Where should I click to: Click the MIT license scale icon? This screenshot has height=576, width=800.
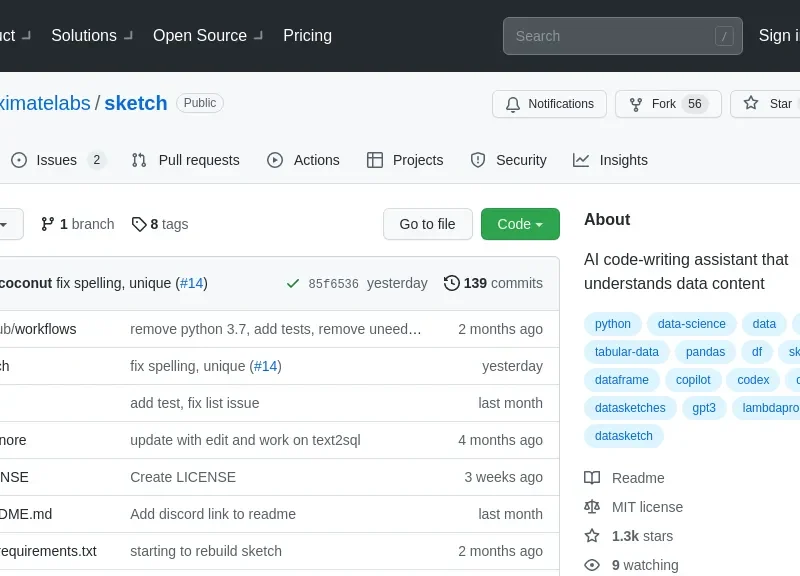(592, 507)
